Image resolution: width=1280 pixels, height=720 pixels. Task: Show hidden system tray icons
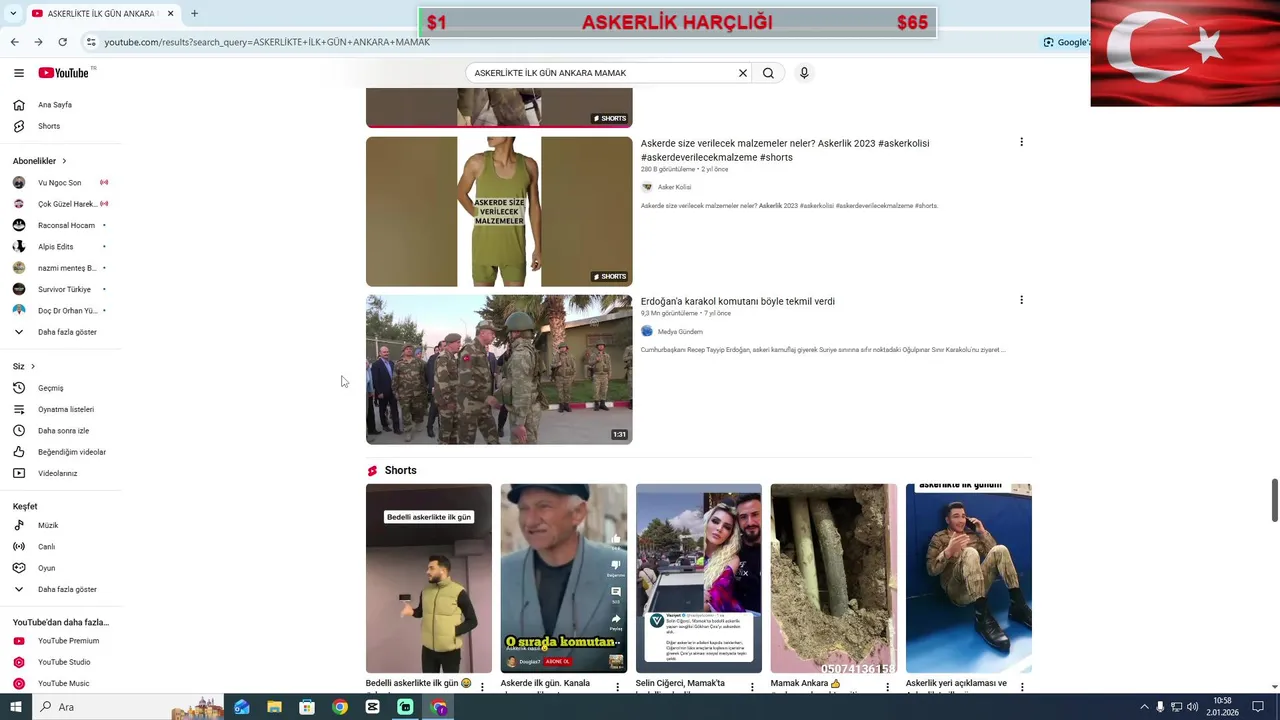[1144, 707]
